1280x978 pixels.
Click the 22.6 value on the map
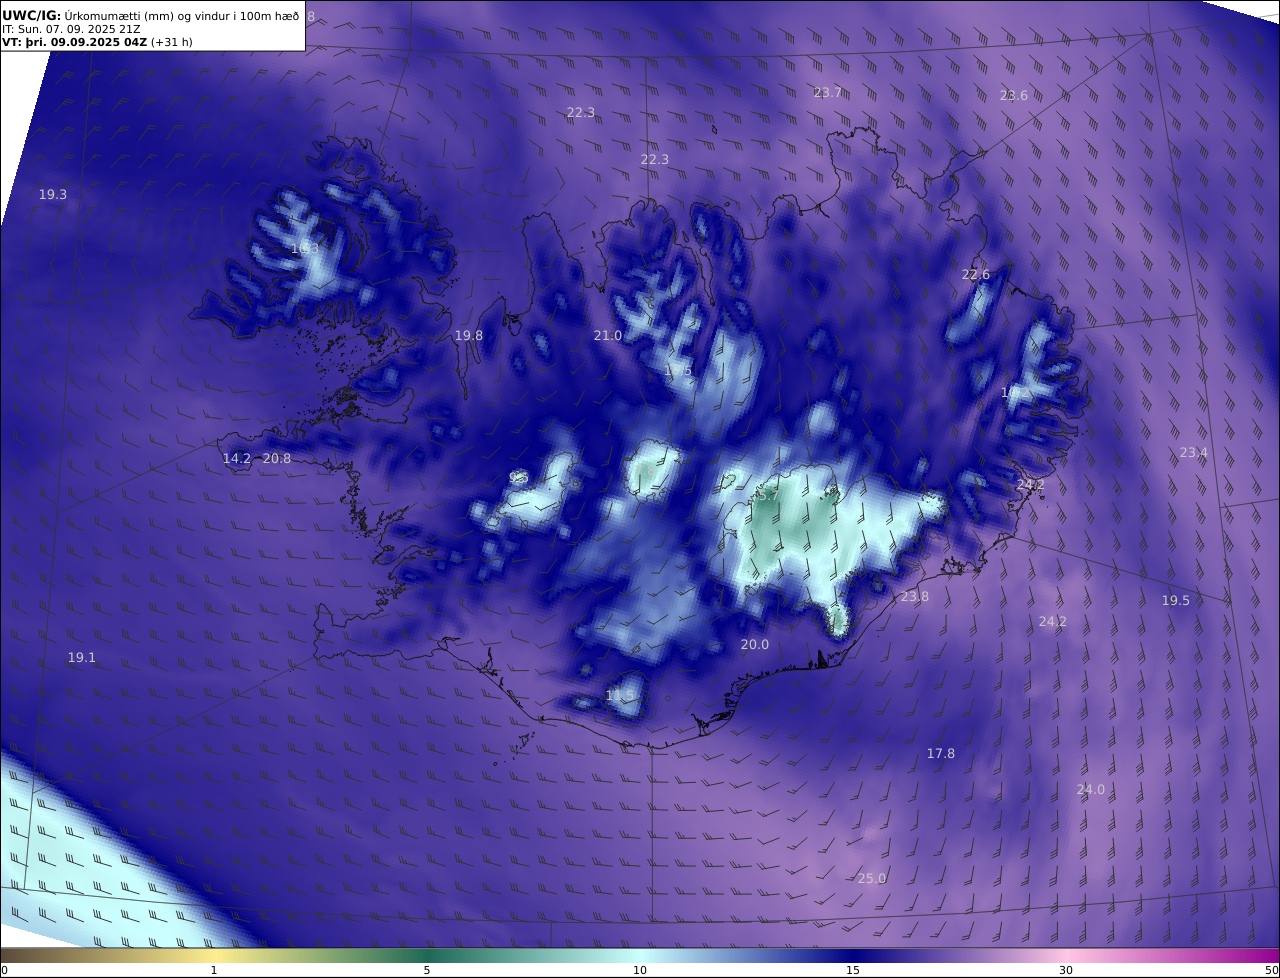coord(975,275)
